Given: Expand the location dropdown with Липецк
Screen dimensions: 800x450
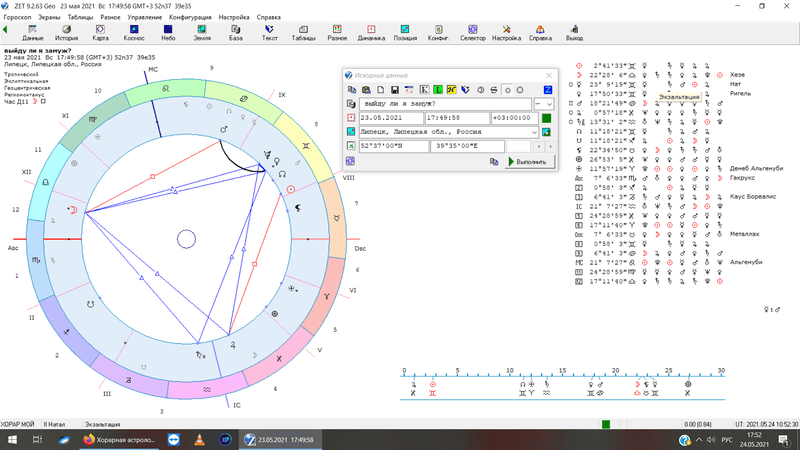Looking at the screenshot, I should [533, 132].
